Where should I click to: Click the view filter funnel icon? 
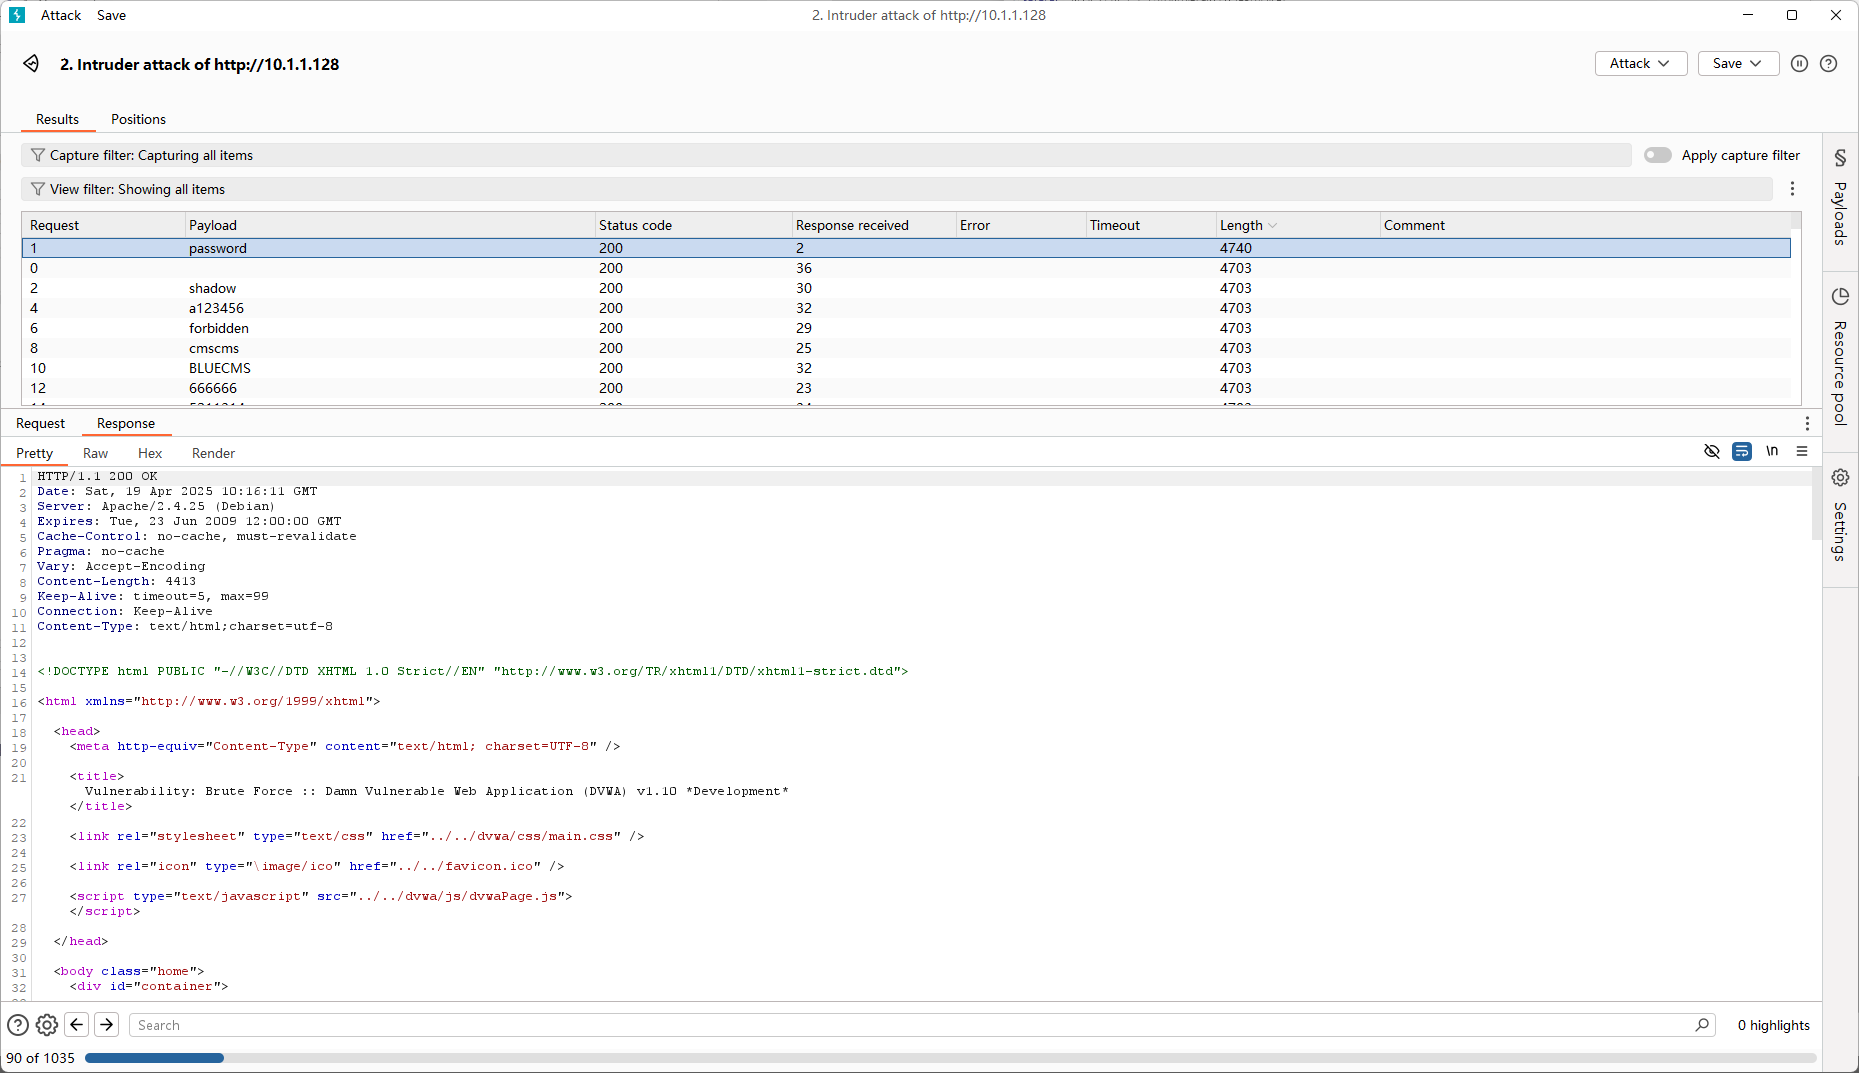tap(38, 189)
